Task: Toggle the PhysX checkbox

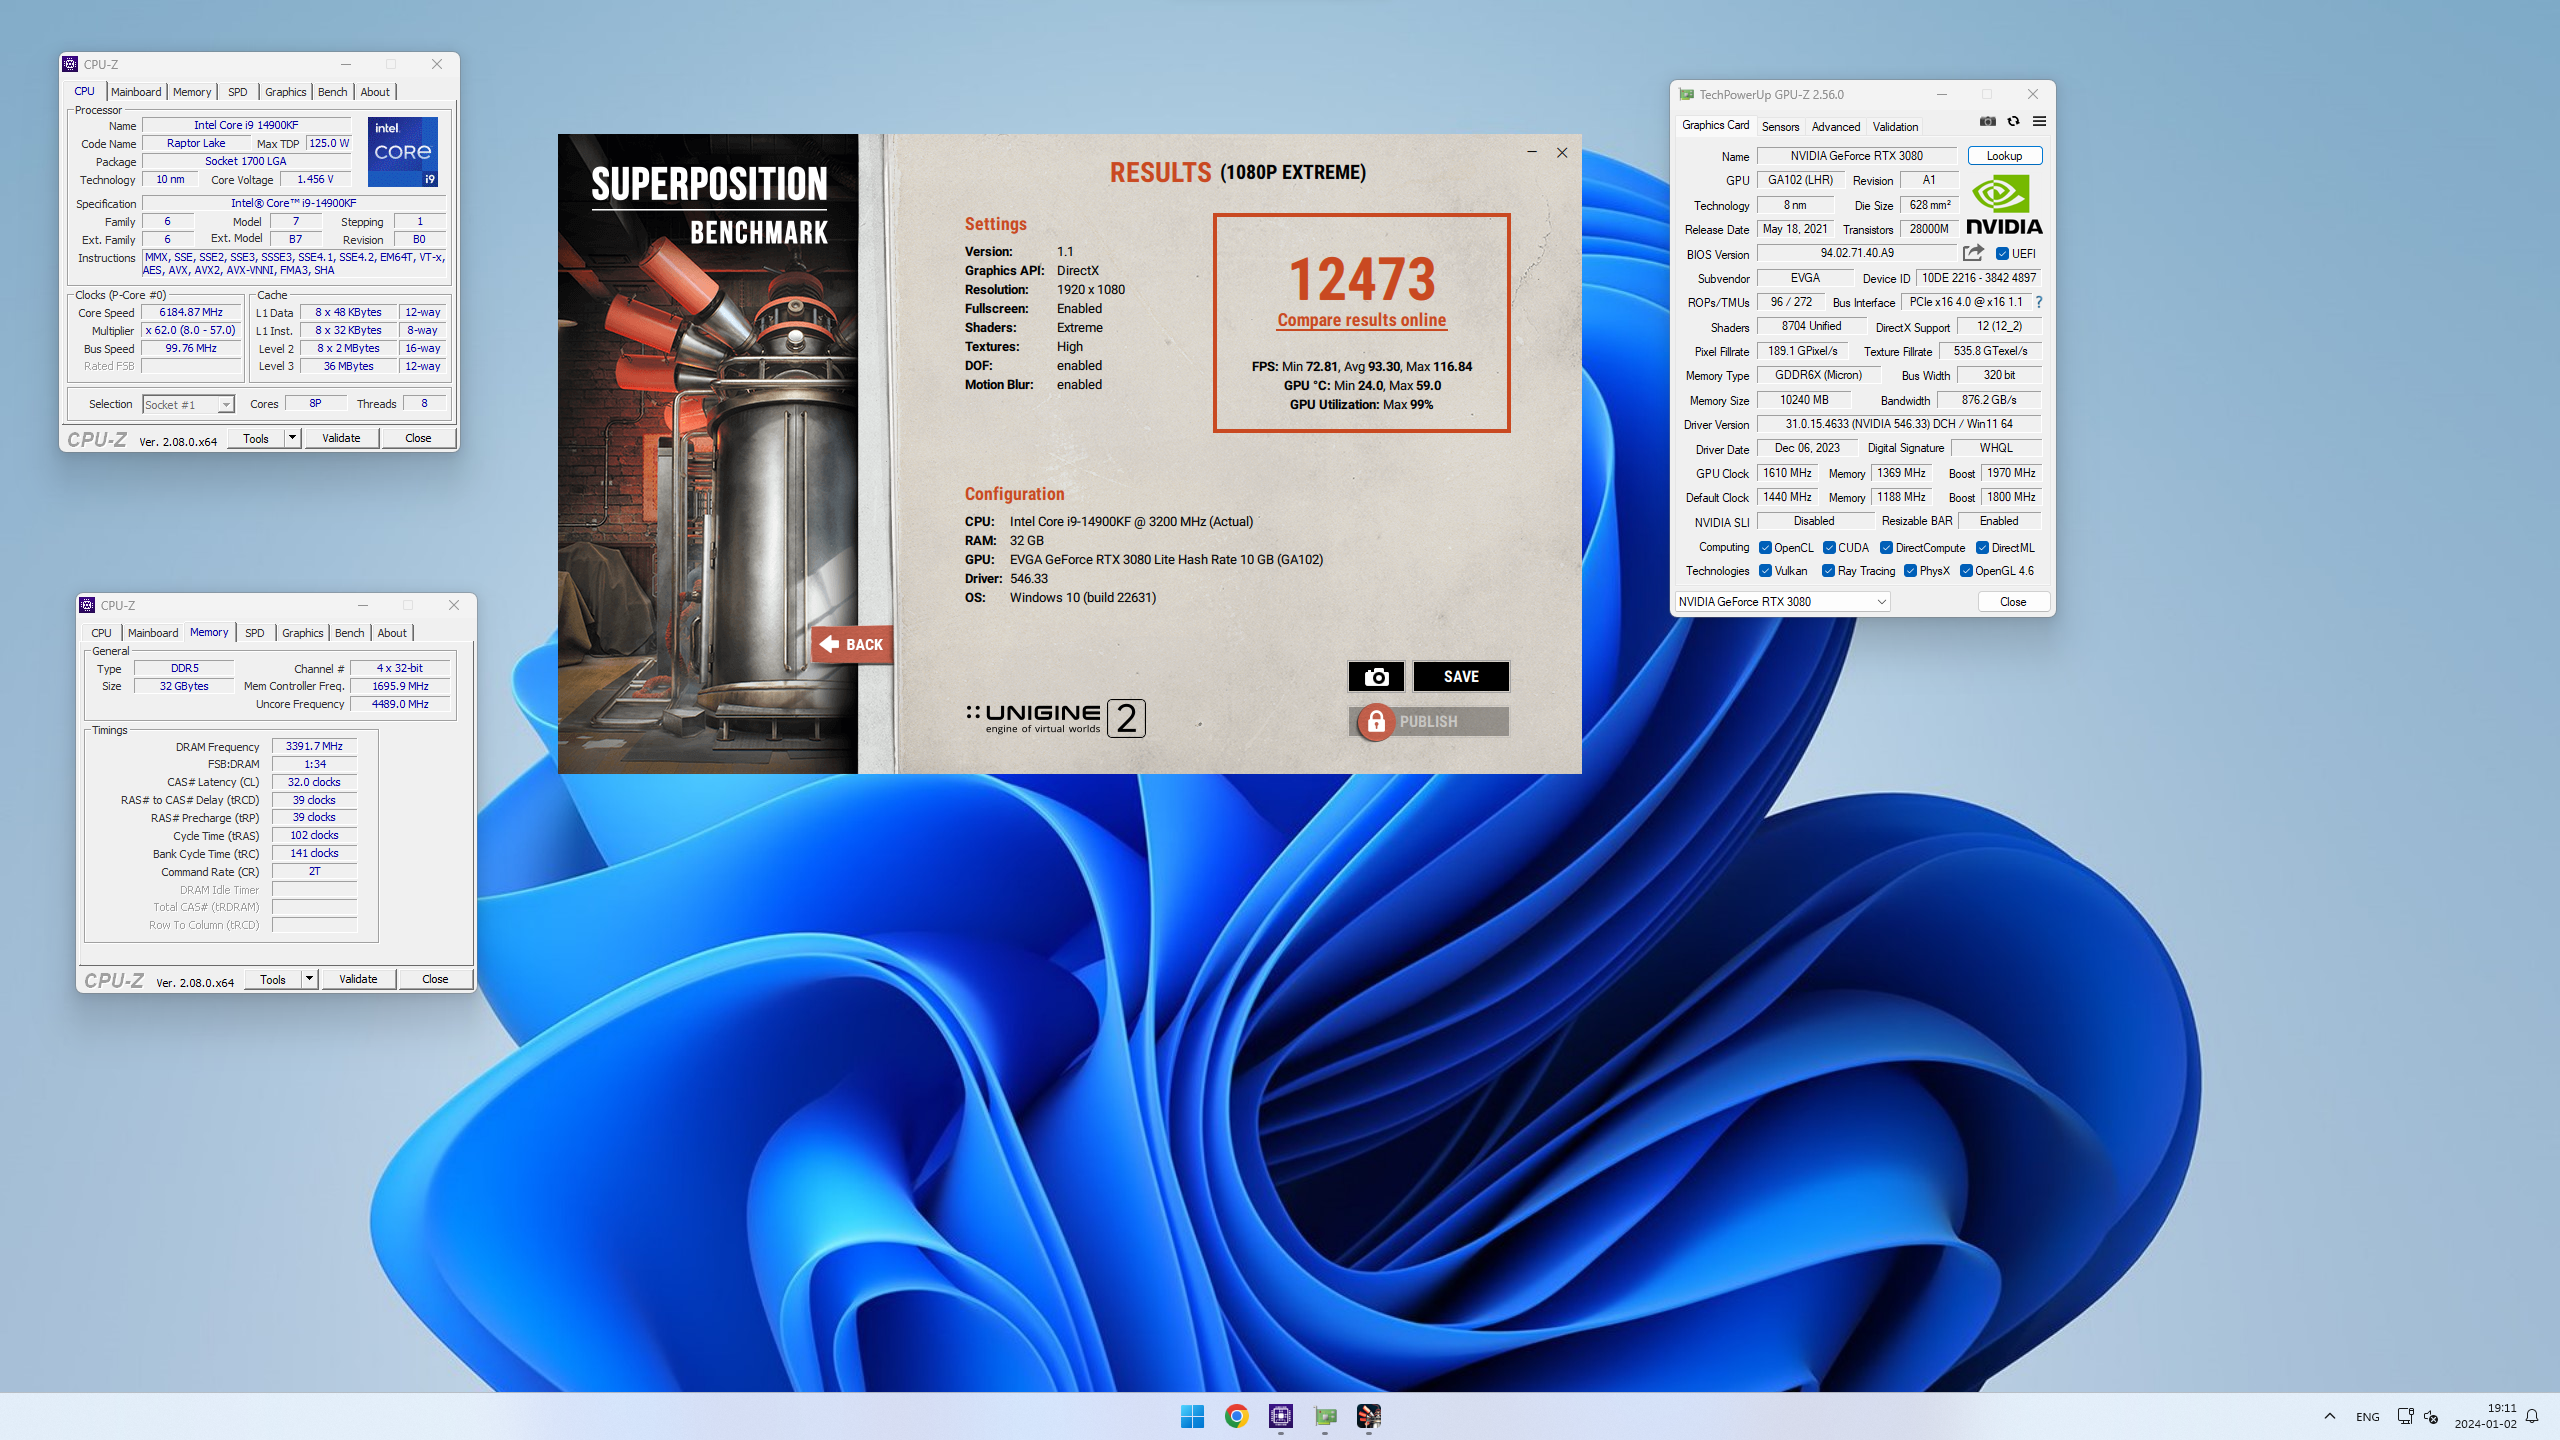Action: 1910,571
